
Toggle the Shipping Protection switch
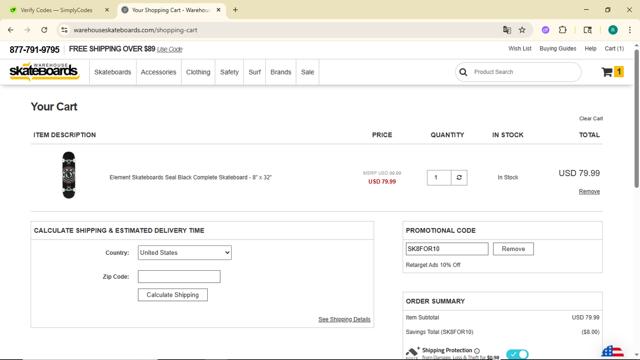(x=517, y=354)
